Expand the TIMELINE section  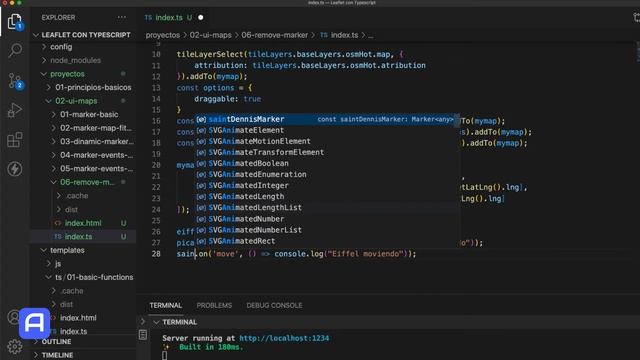tap(83, 355)
